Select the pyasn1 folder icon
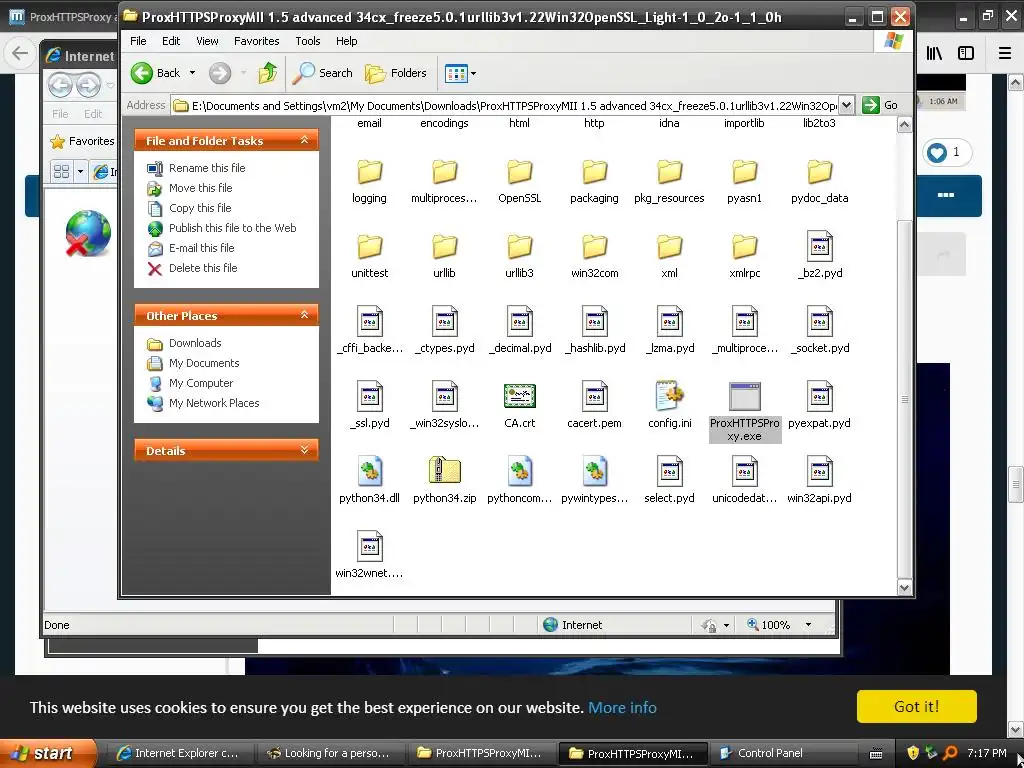 coord(744,172)
